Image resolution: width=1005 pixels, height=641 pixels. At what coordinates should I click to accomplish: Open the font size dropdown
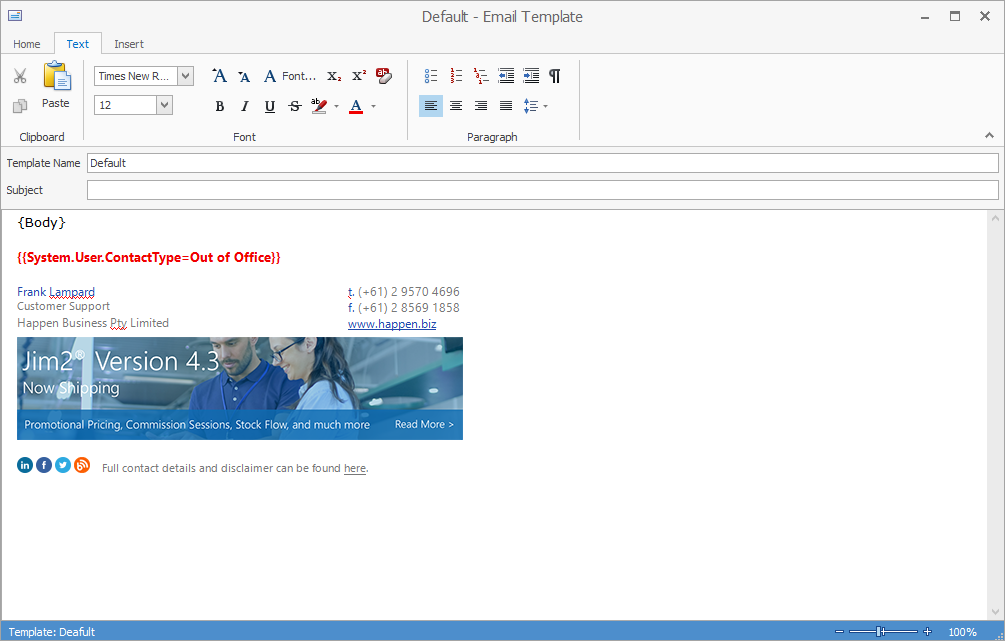(164, 104)
